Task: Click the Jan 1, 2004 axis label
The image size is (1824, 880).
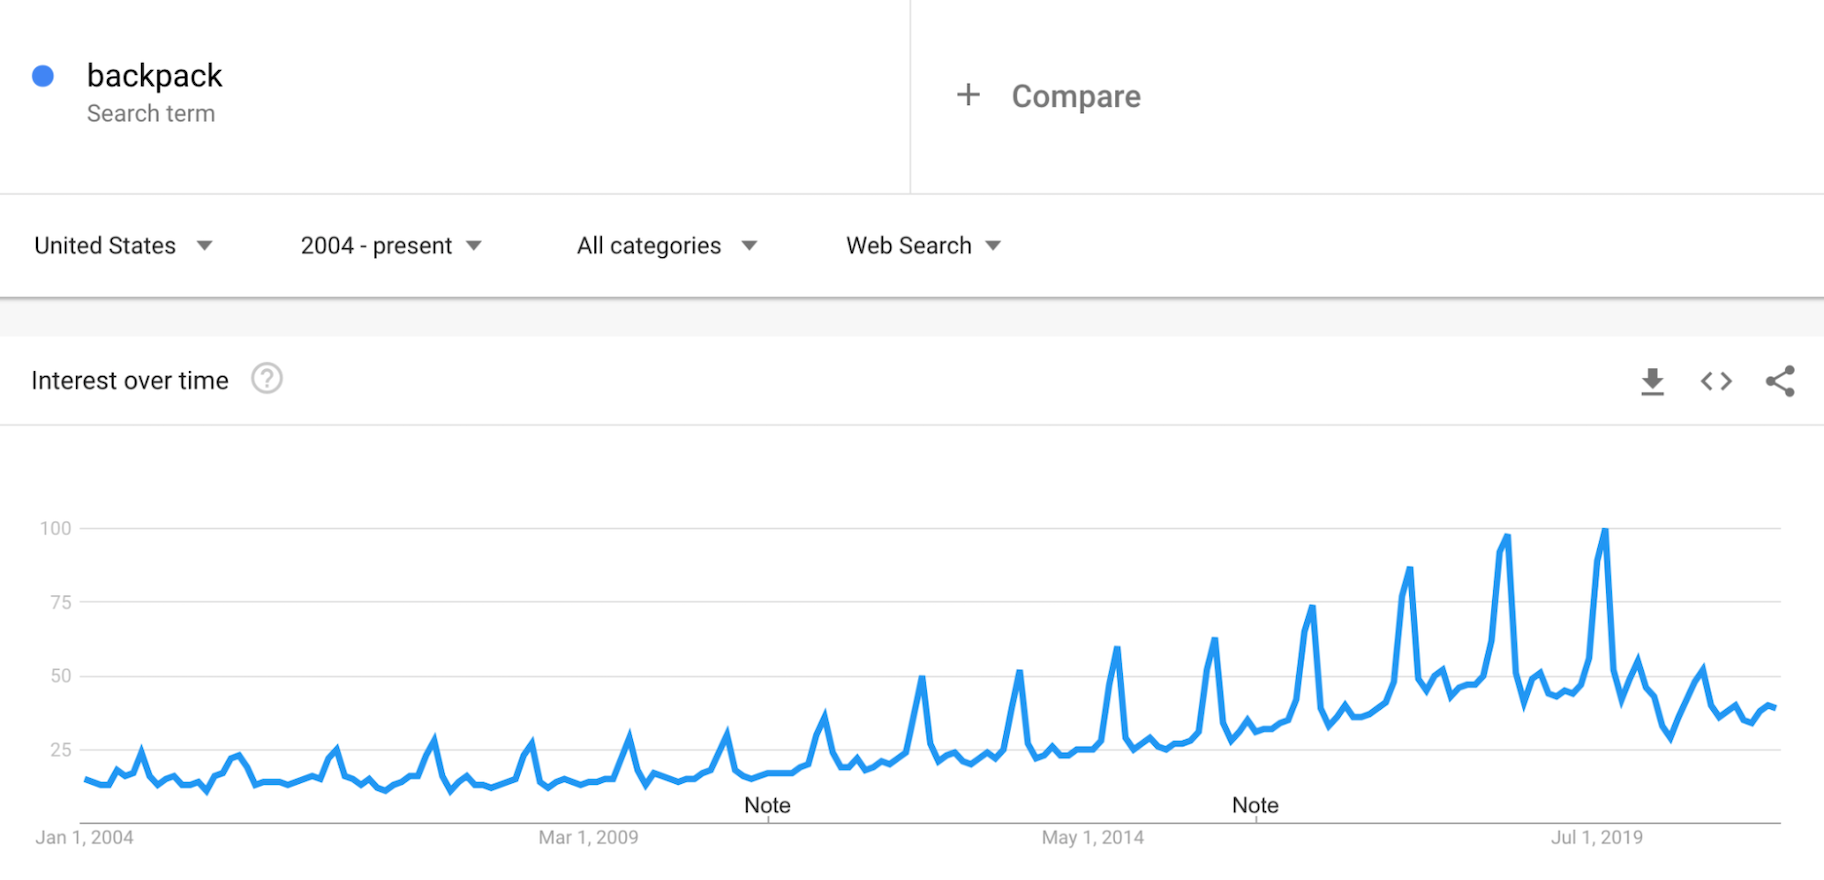Action: 84,838
